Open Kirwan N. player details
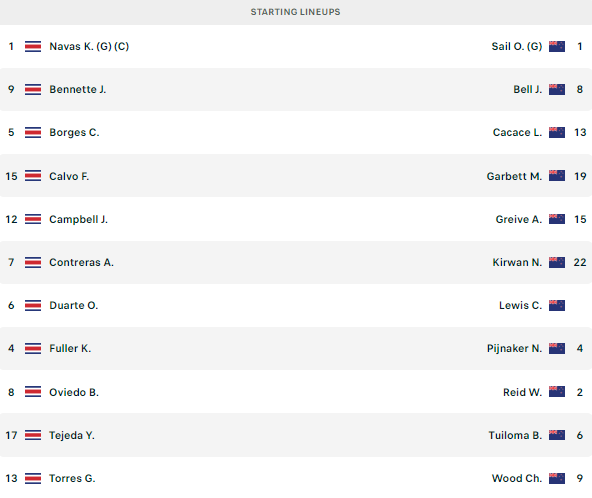This screenshot has width=592, height=498. 517,262
